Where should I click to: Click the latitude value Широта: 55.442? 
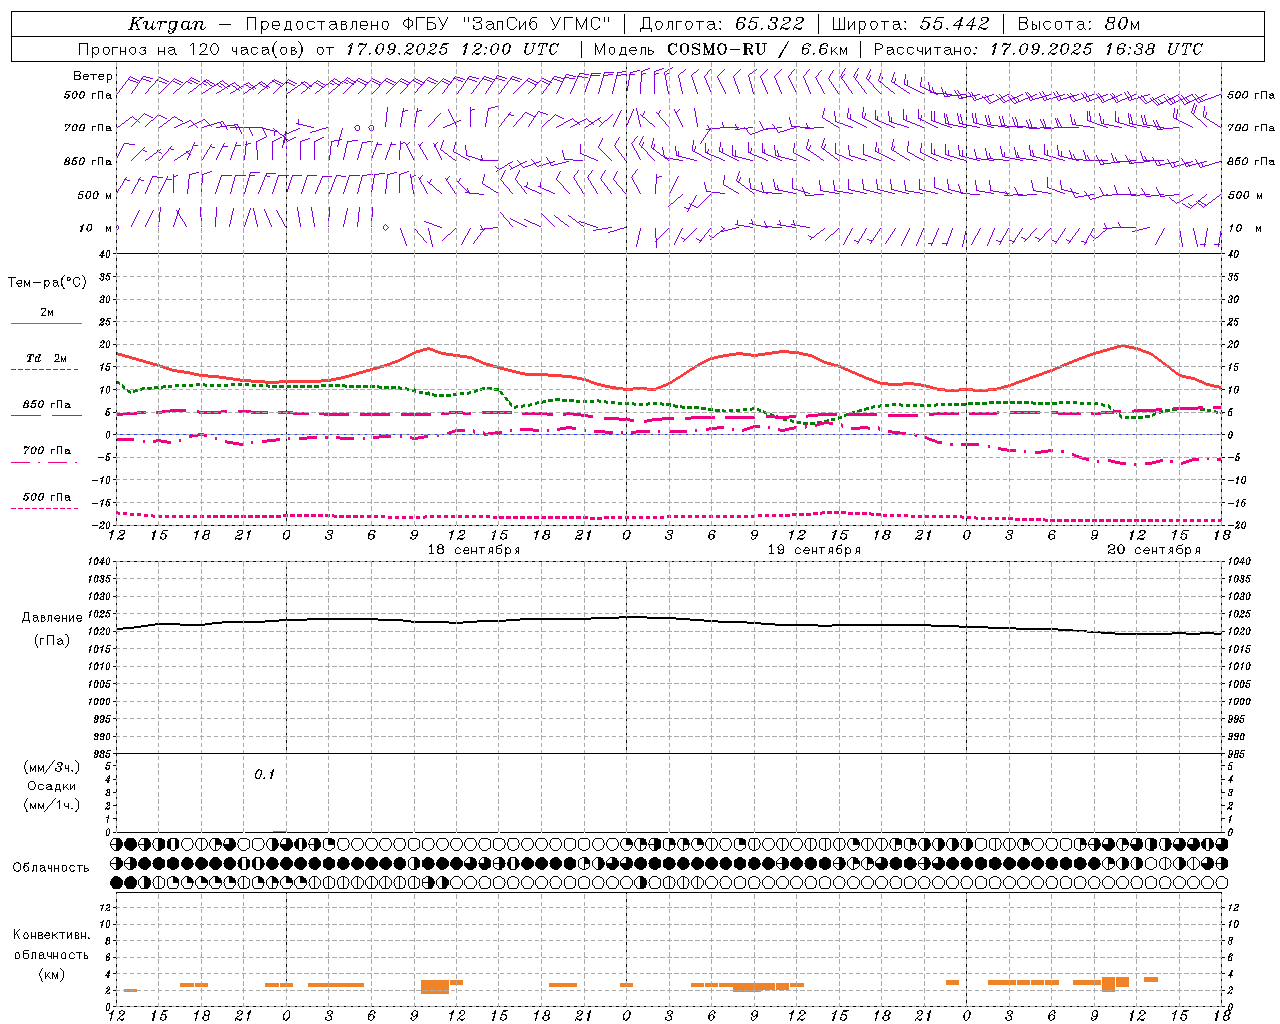pyautogui.click(x=911, y=24)
